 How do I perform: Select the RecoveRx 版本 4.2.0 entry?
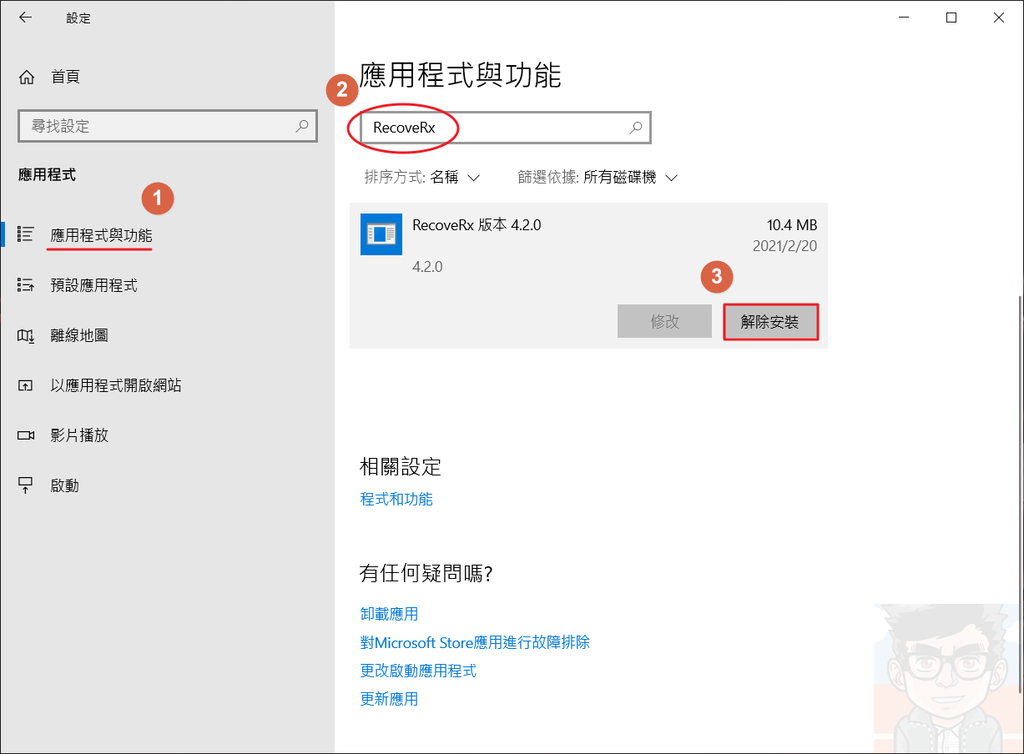click(x=588, y=275)
